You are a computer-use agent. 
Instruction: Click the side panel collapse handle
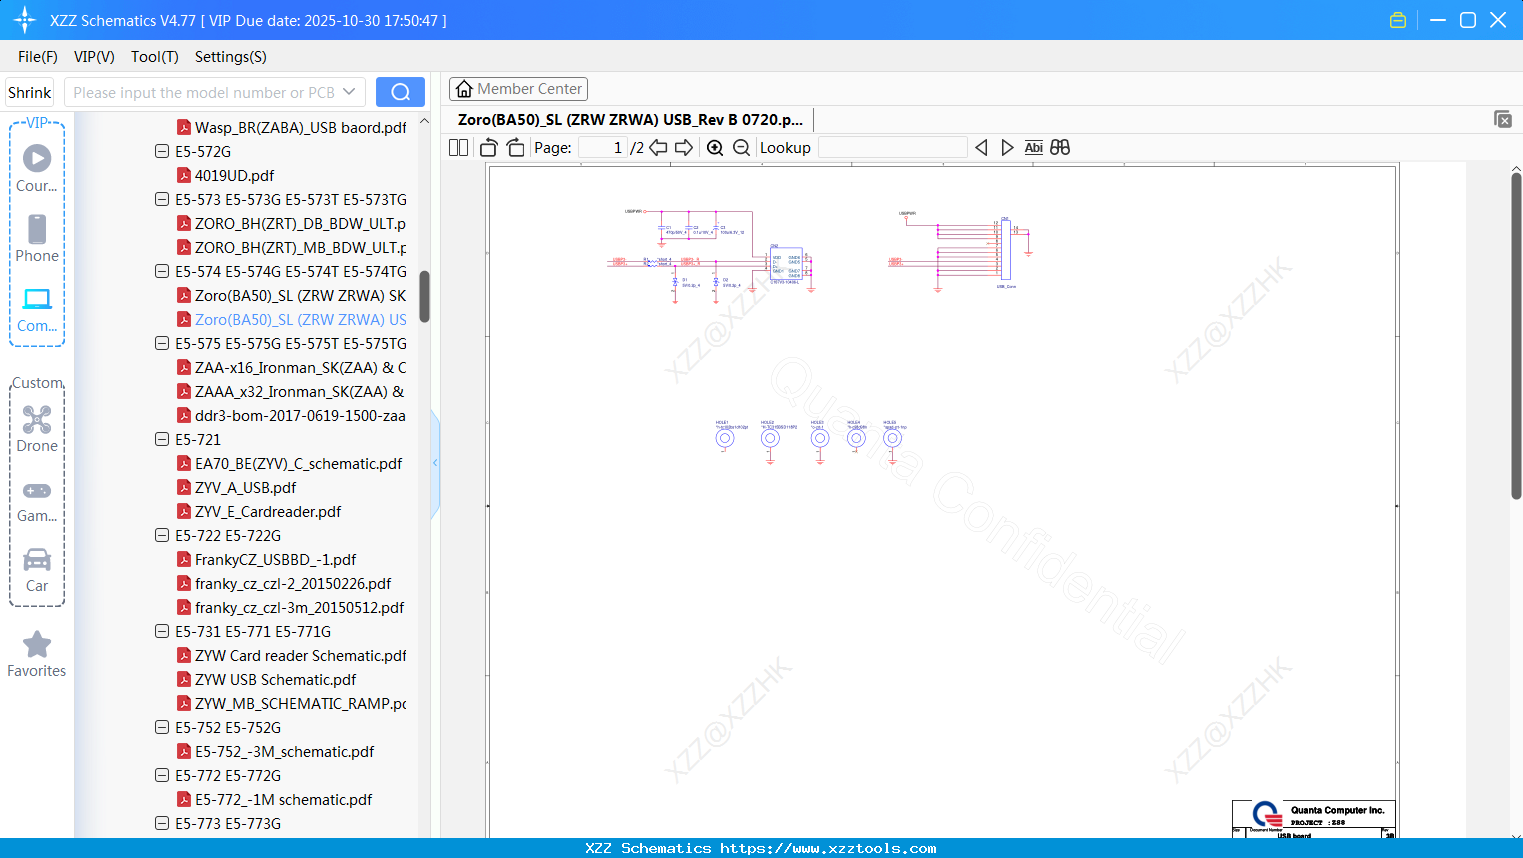(435, 463)
